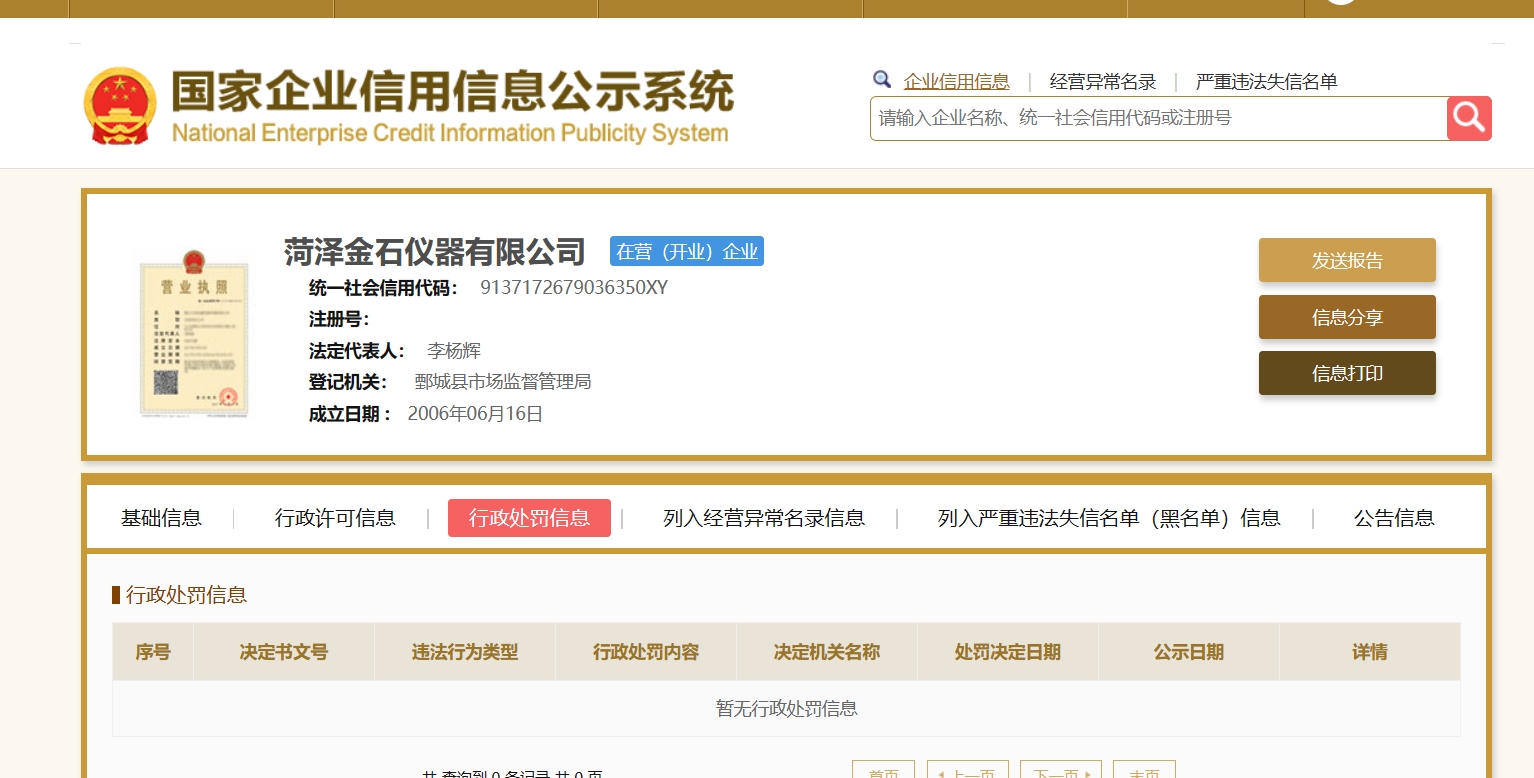Click the 决定书文号 column header

284,652
